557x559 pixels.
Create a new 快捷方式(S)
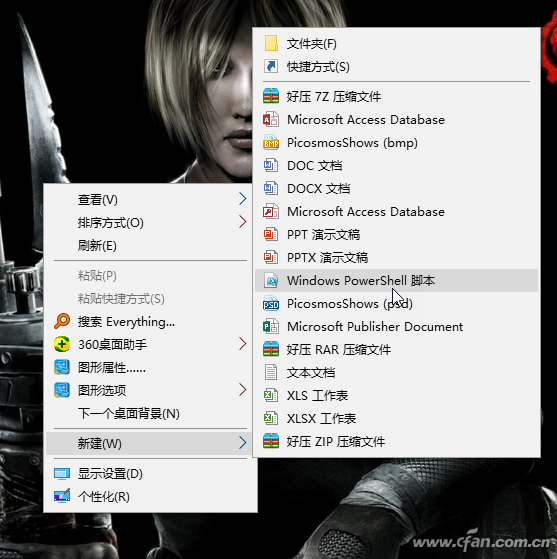(x=397, y=67)
